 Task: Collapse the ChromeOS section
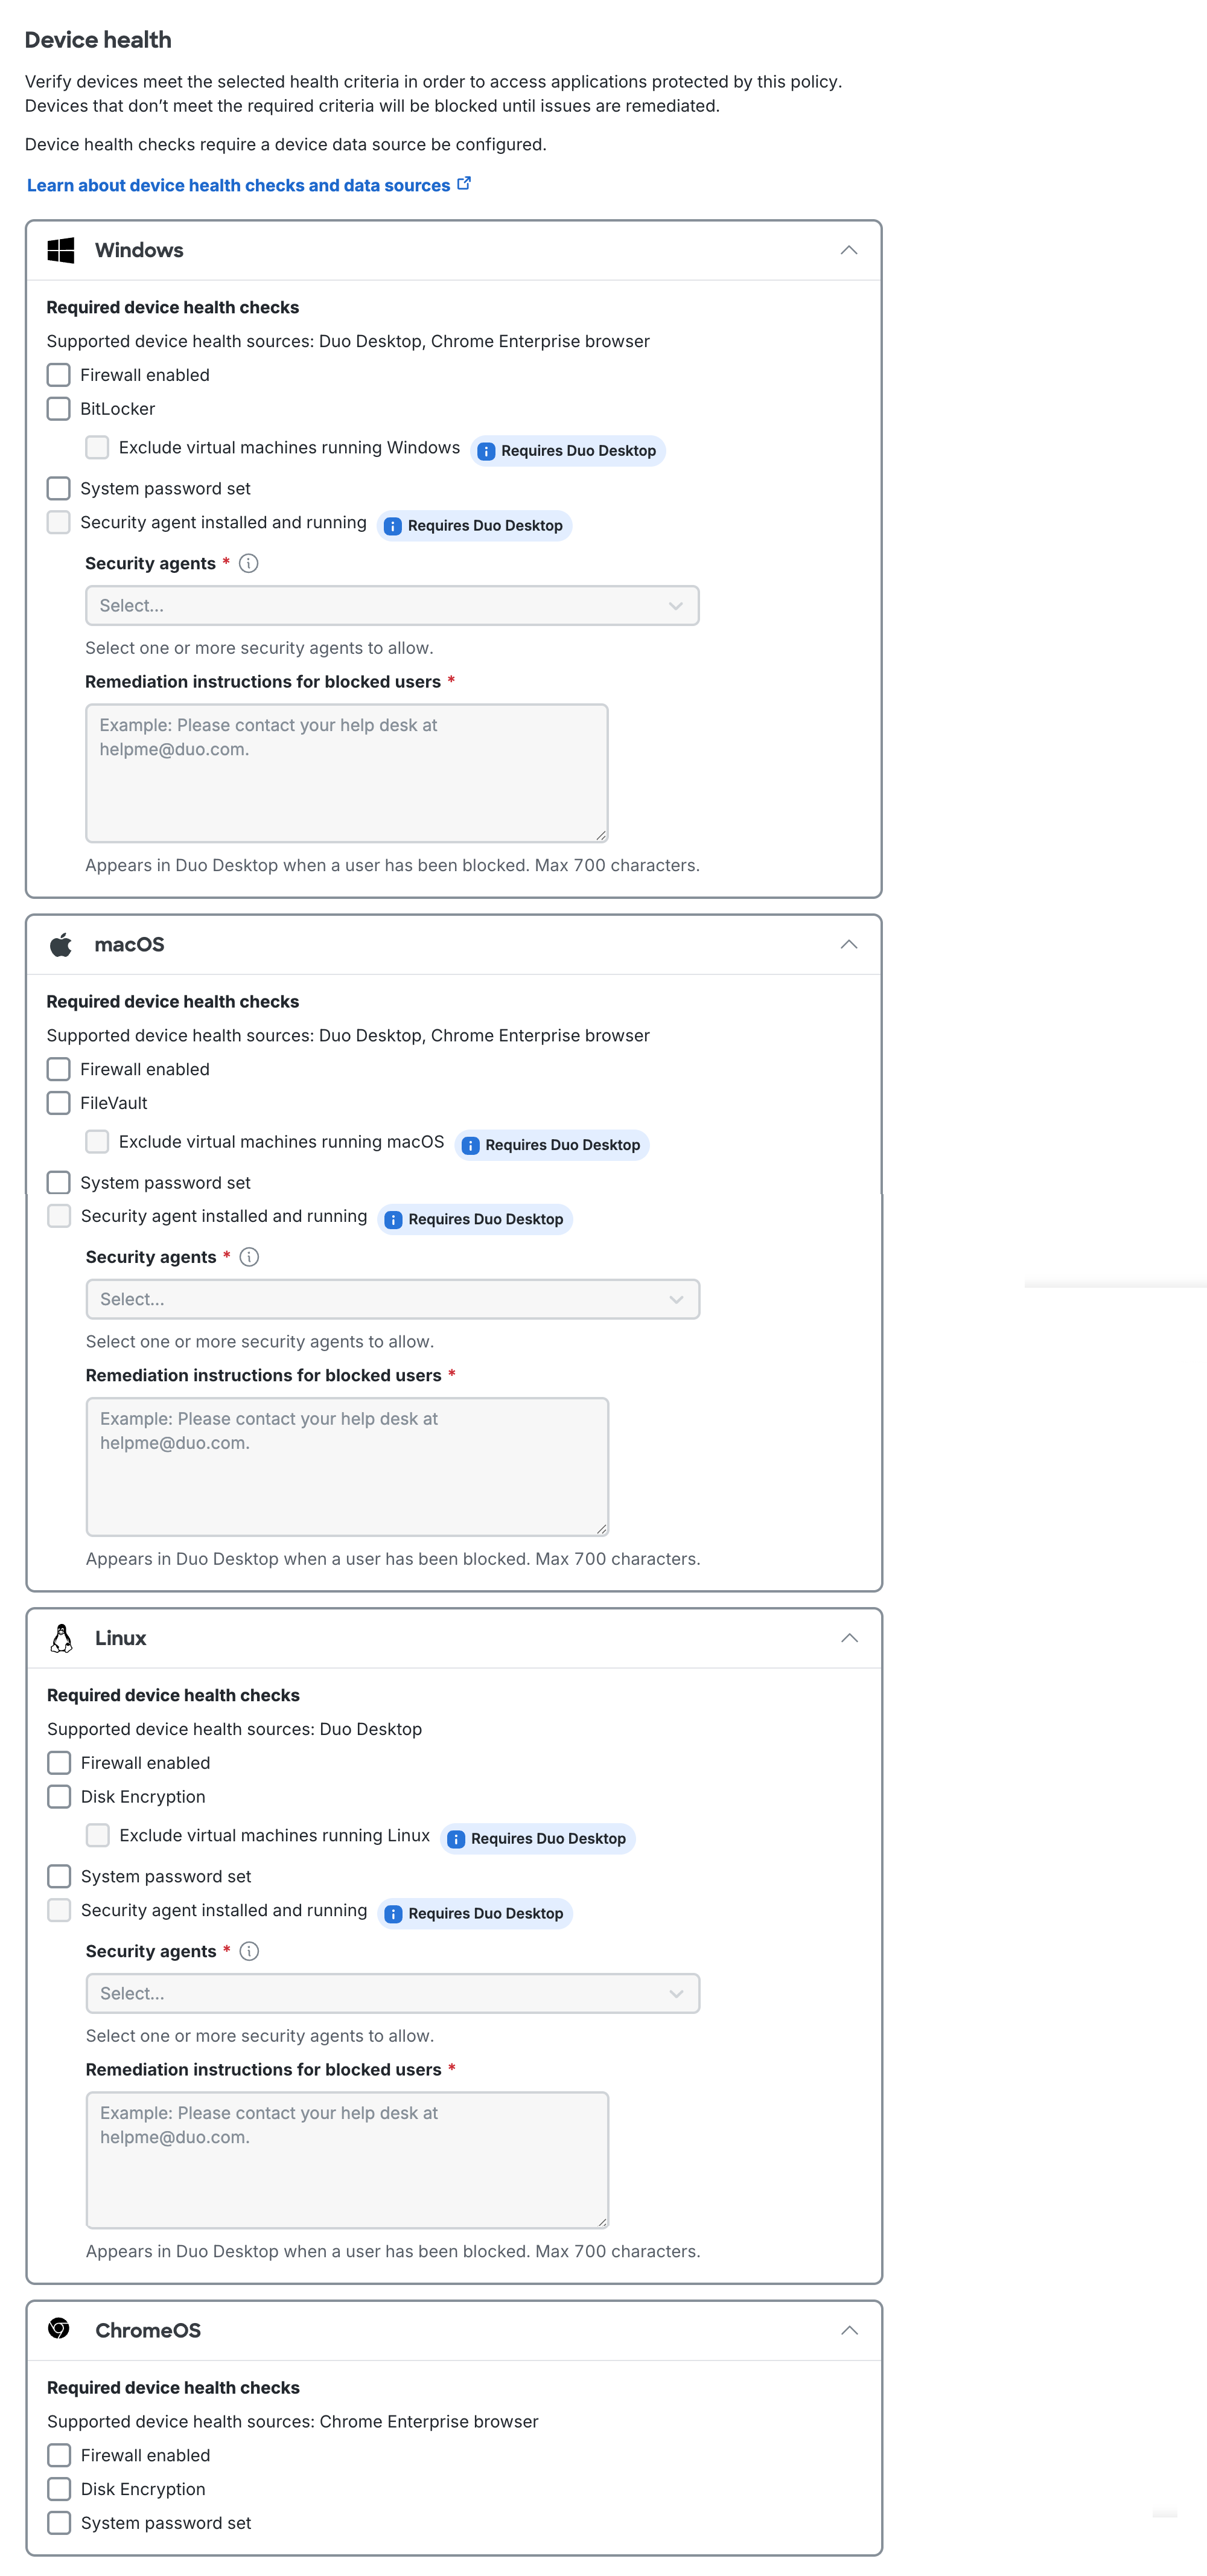click(x=849, y=2330)
